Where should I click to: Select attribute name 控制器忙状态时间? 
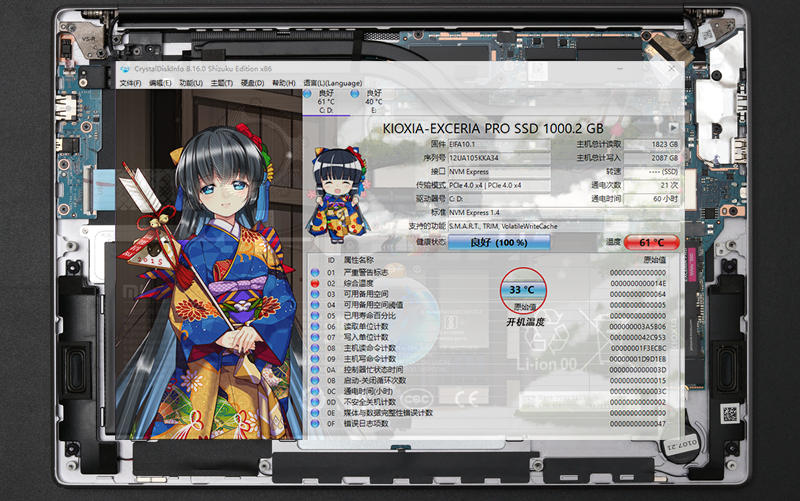(373, 369)
